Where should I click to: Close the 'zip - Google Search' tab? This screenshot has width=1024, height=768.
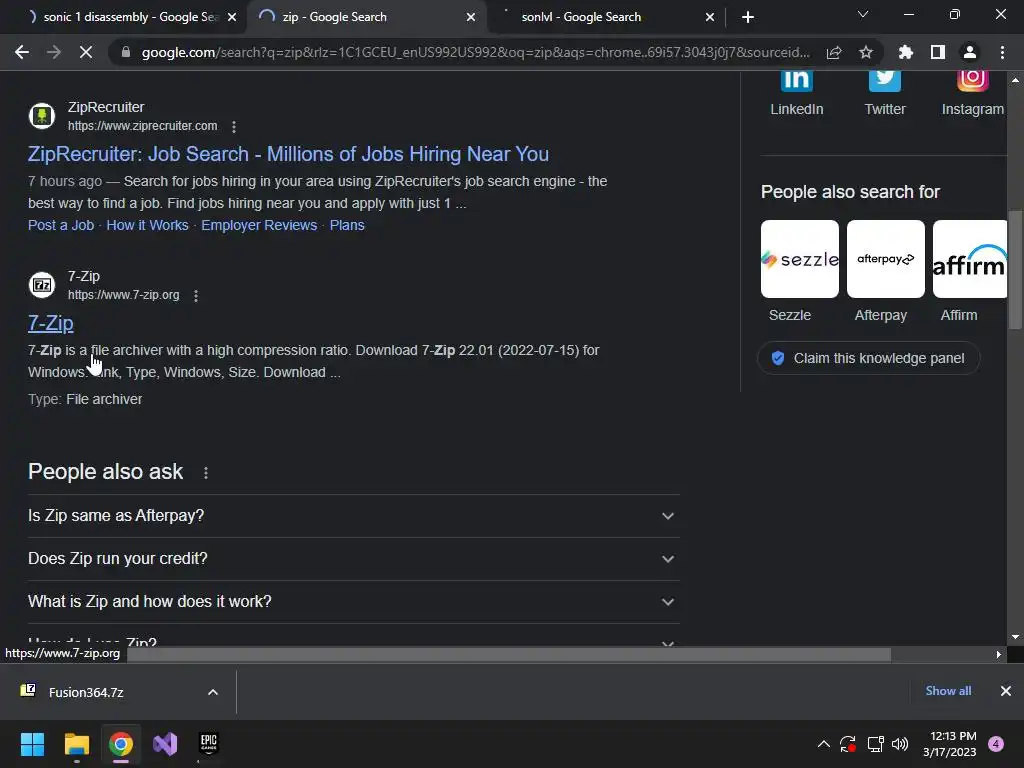pyautogui.click(x=471, y=17)
